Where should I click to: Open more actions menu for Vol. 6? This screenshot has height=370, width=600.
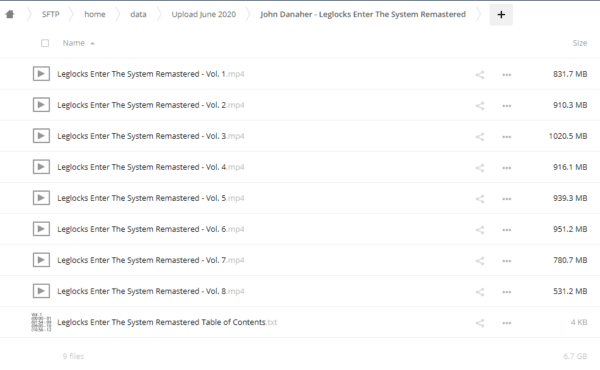(x=507, y=230)
